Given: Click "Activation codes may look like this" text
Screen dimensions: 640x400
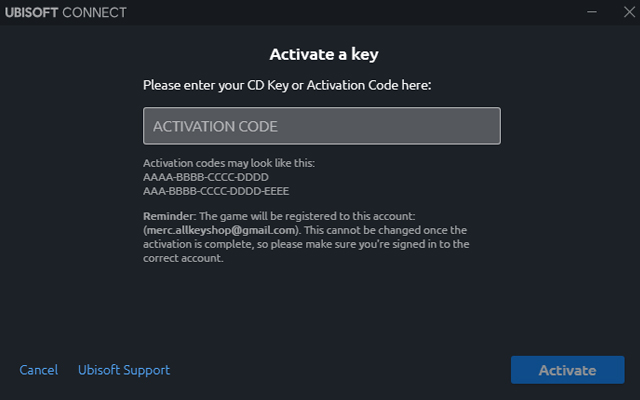Looking at the screenshot, I should click(229, 163).
